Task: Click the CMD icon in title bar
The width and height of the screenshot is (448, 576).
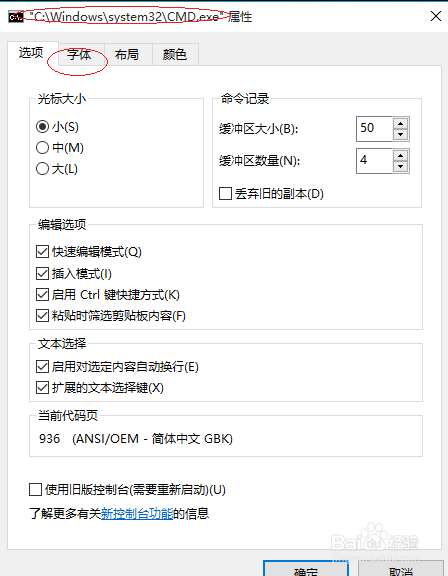Action: 16,17
